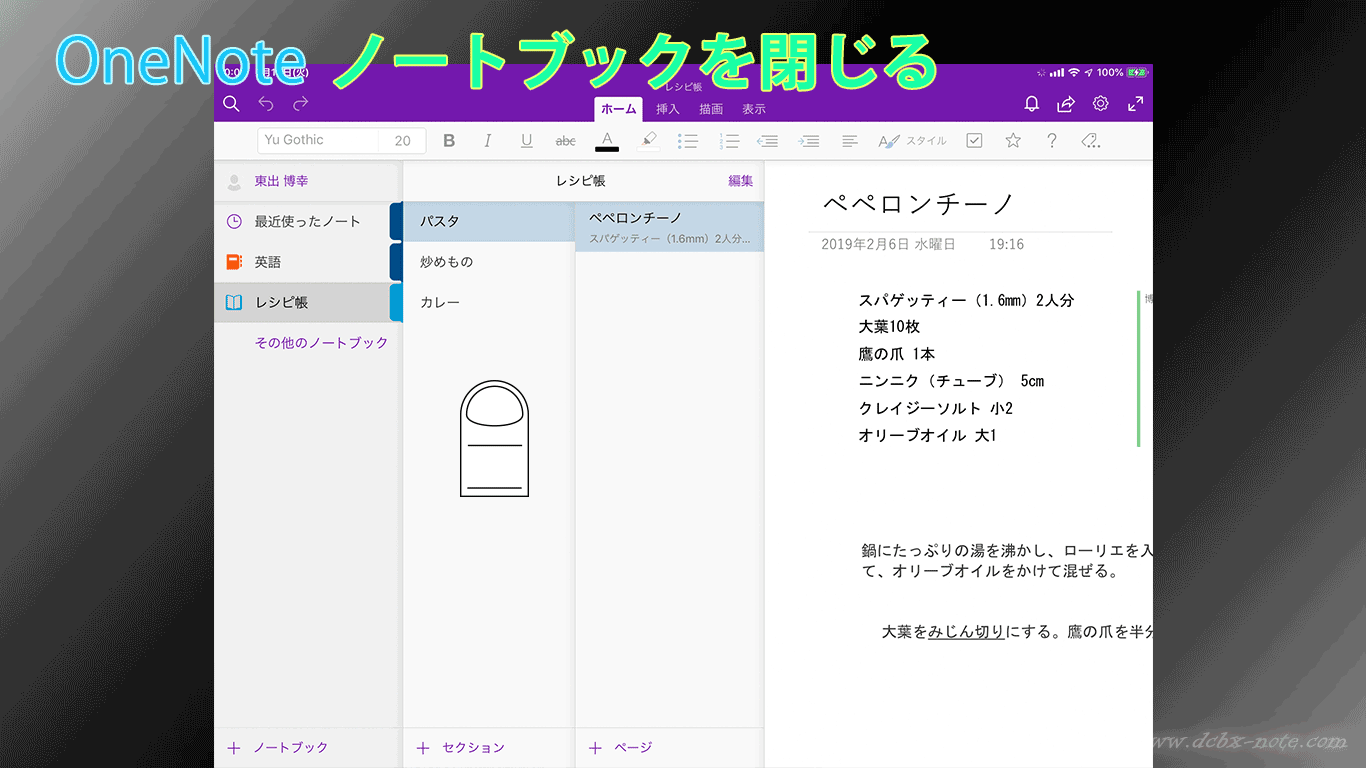
Task: Add question mark tag
Action: (1052, 141)
